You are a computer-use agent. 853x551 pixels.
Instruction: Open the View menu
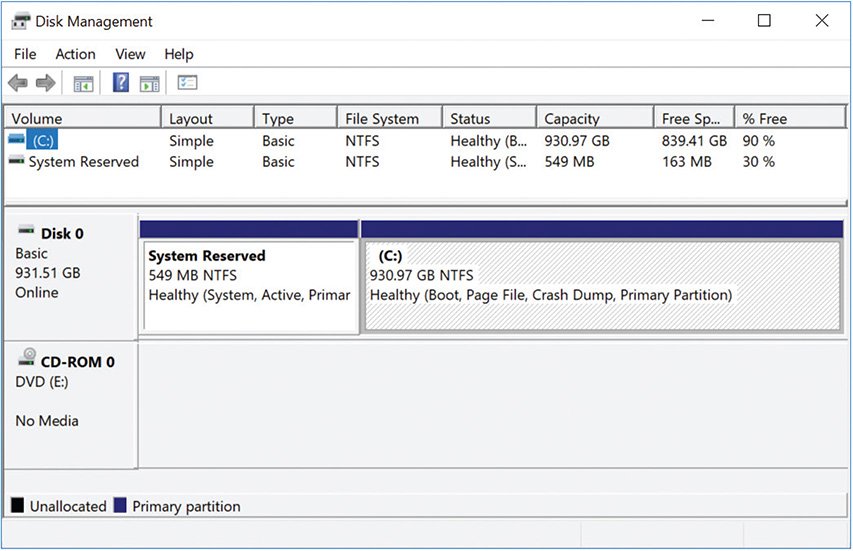click(130, 54)
